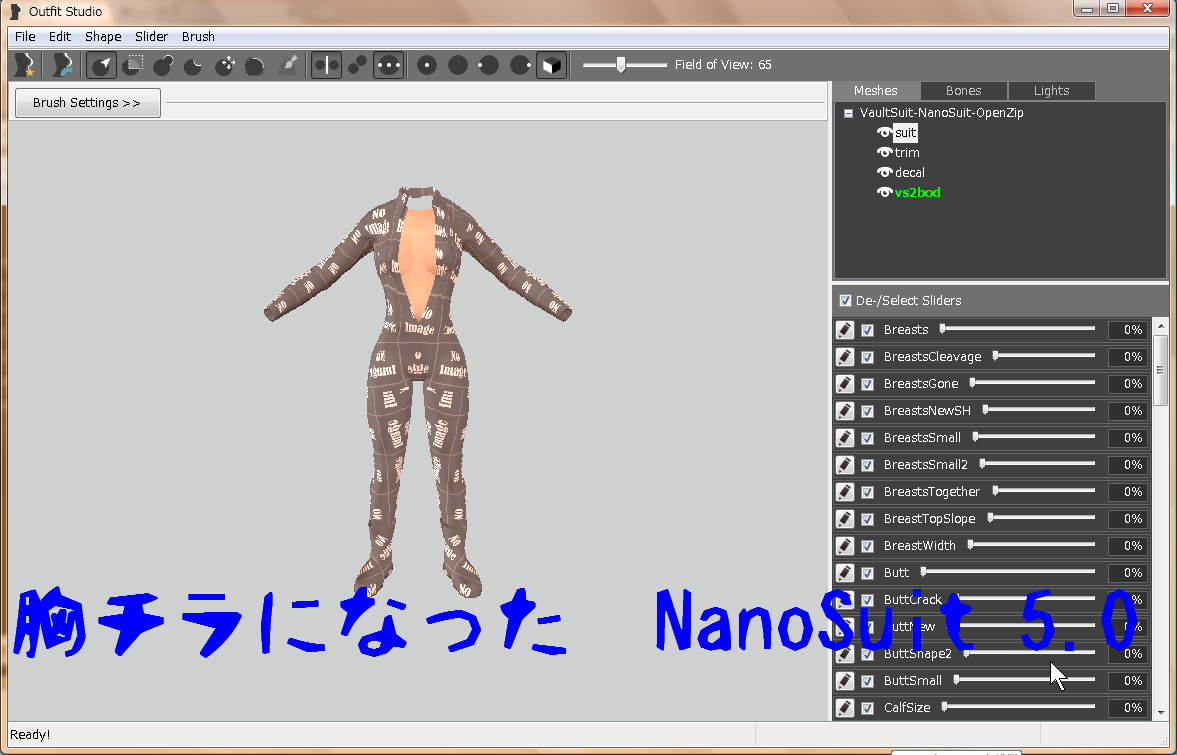Uncheck the De-/Select Sliders checkbox
Viewport: 1177px width, 755px height.
845,301
